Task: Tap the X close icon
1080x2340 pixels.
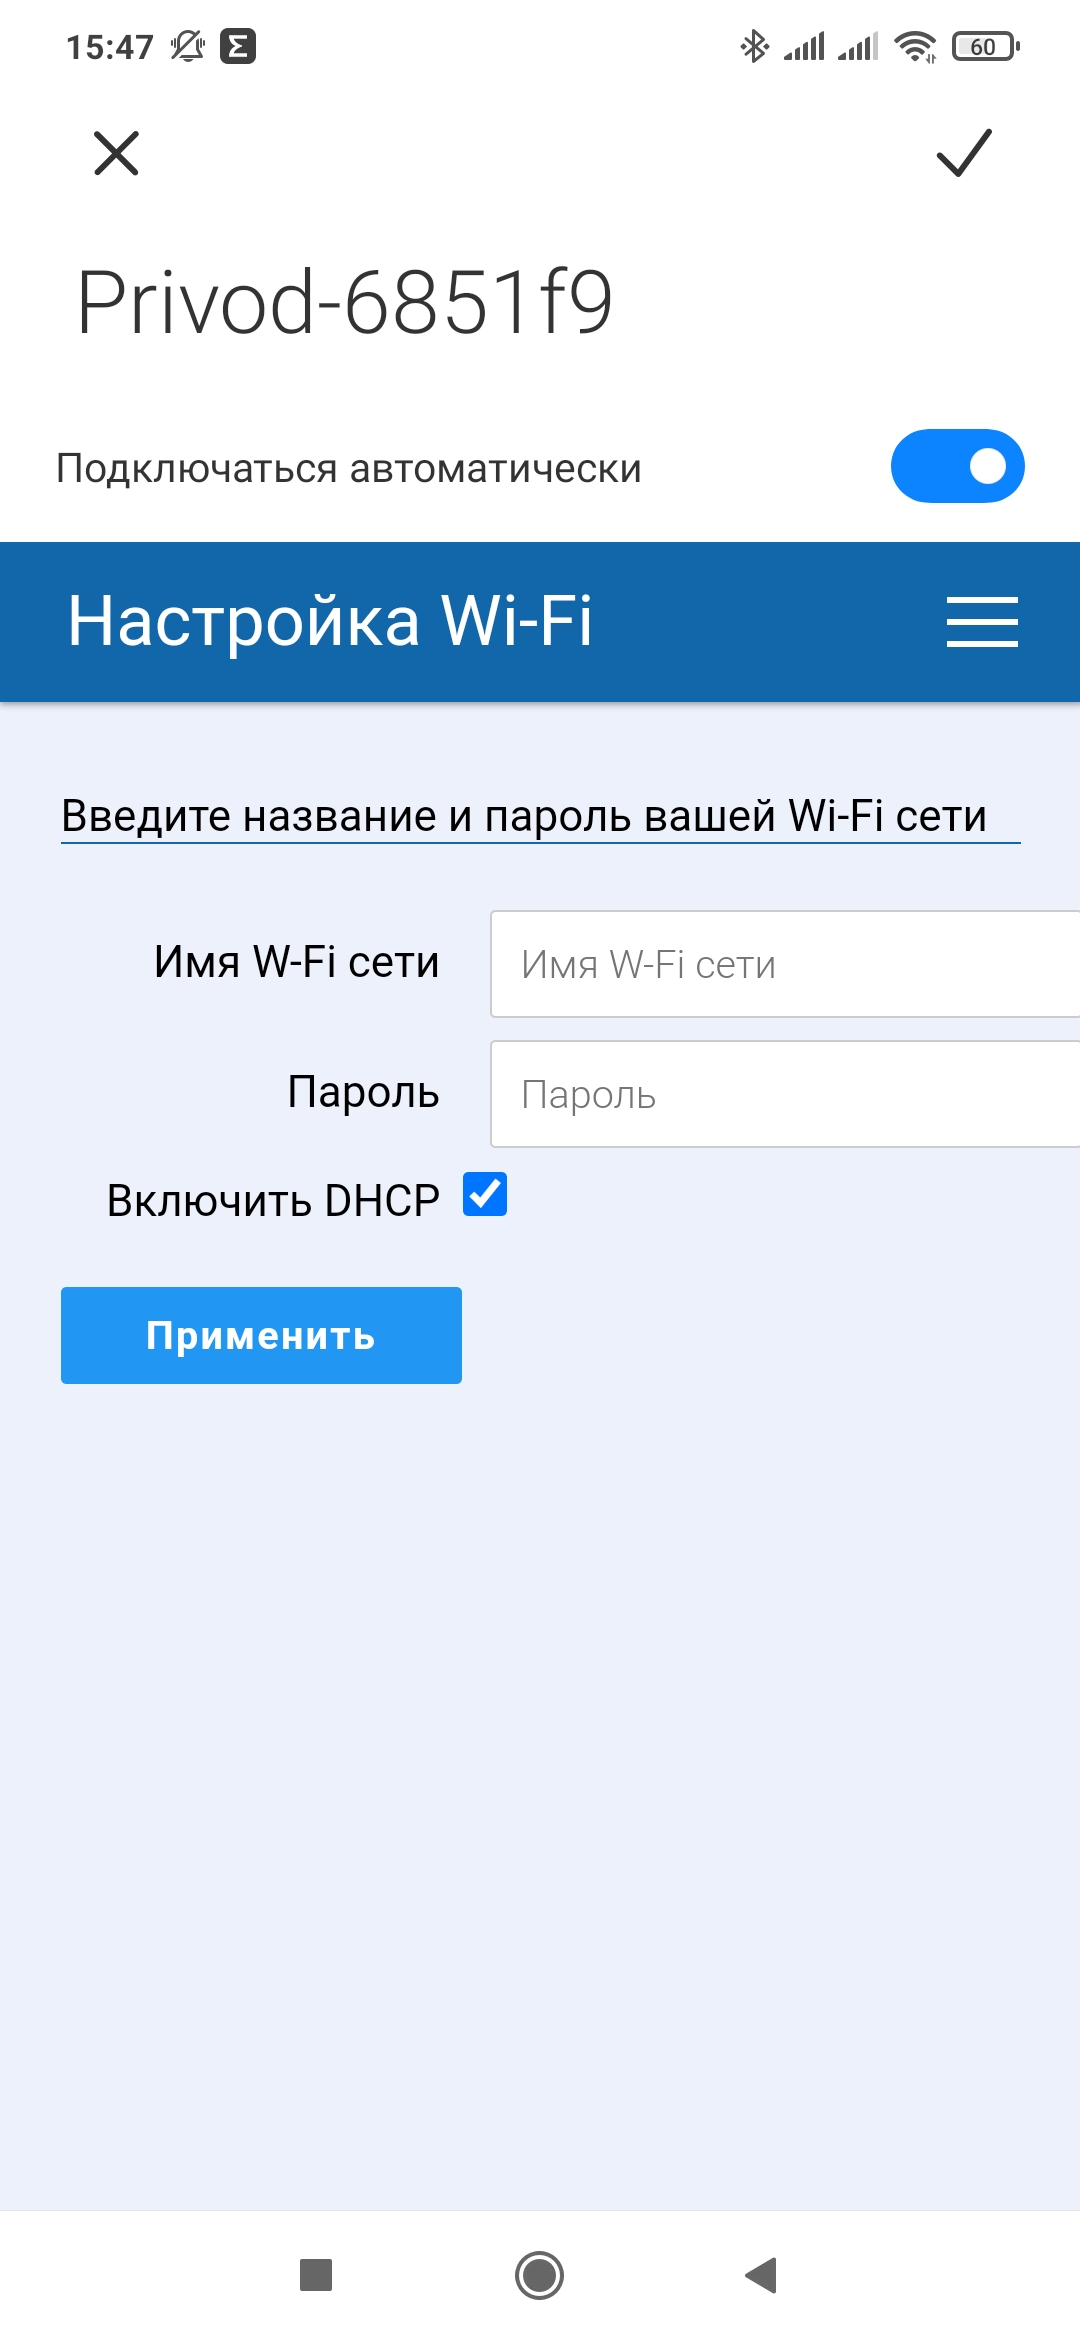Action: (116, 153)
